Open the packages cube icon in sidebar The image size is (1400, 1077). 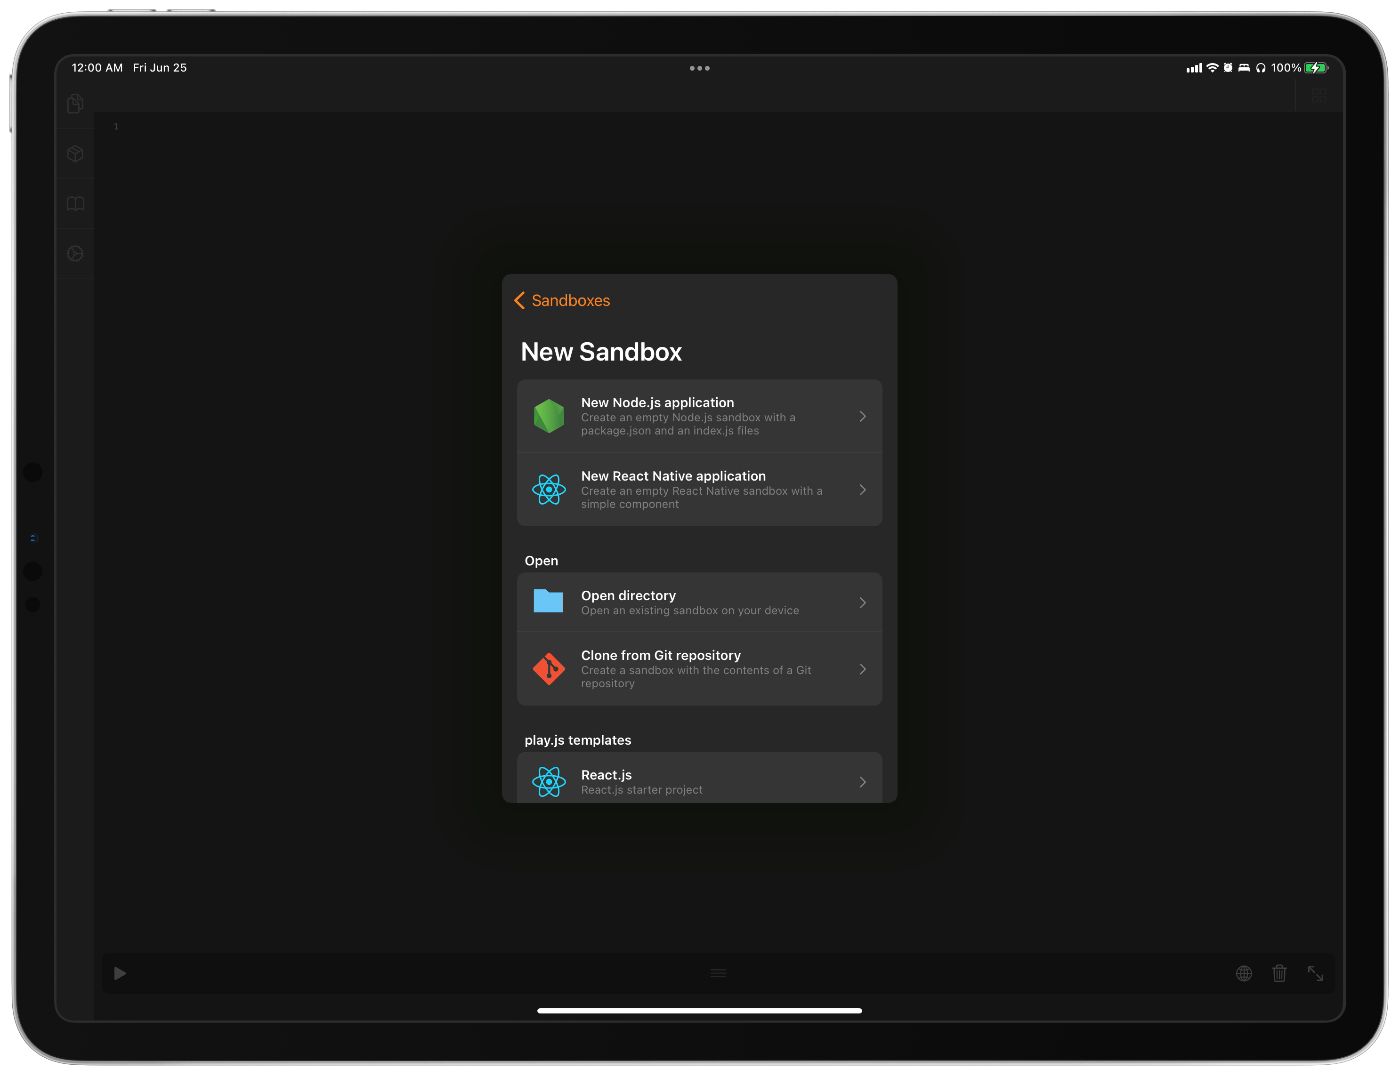(x=75, y=154)
